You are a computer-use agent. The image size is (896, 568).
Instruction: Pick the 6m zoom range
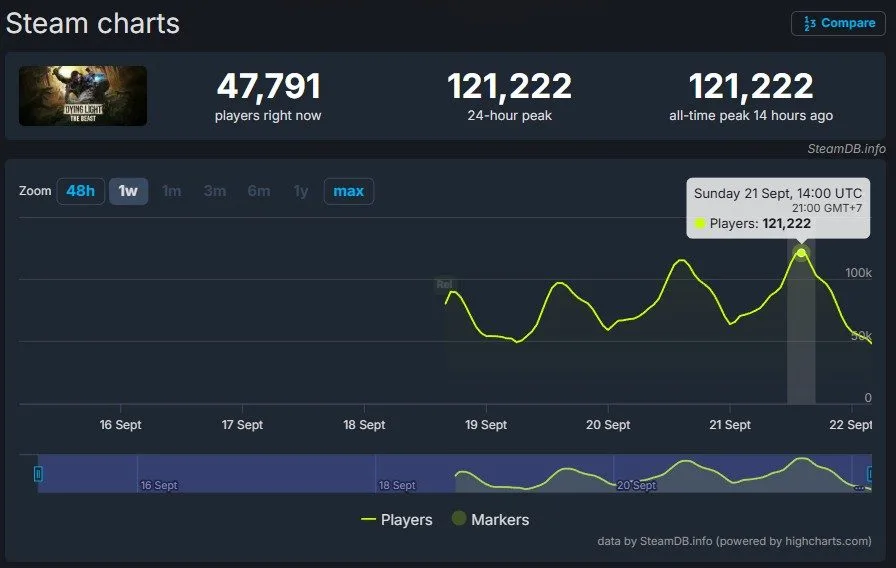tap(258, 190)
